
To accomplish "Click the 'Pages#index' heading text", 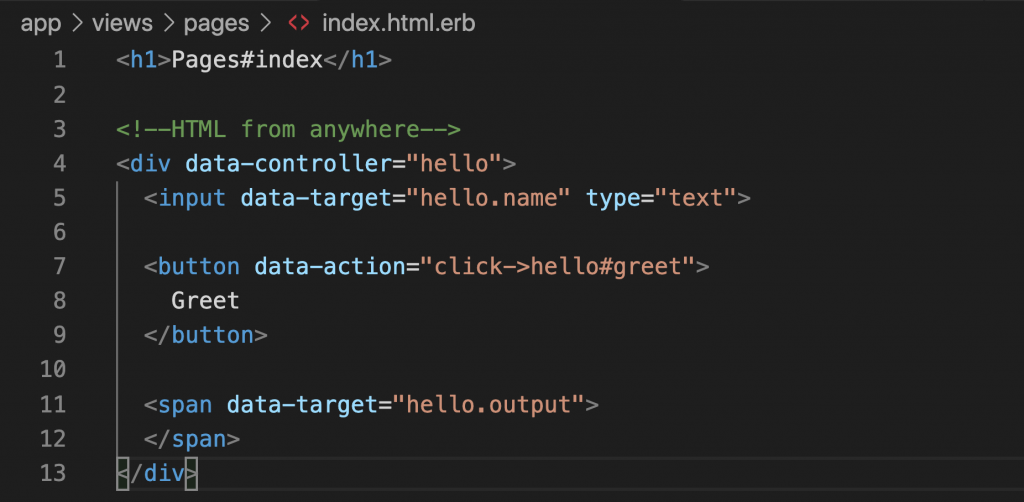I will pos(247,60).
